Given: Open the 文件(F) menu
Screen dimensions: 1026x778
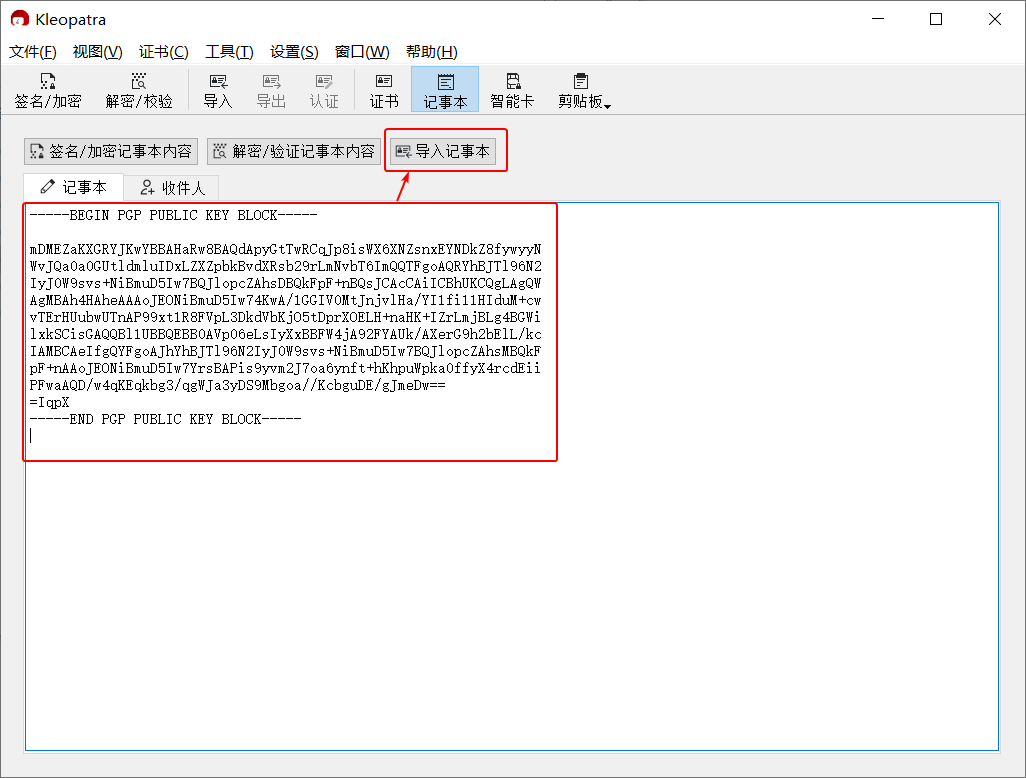Looking at the screenshot, I should pyautogui.click(x=33, y=52).
